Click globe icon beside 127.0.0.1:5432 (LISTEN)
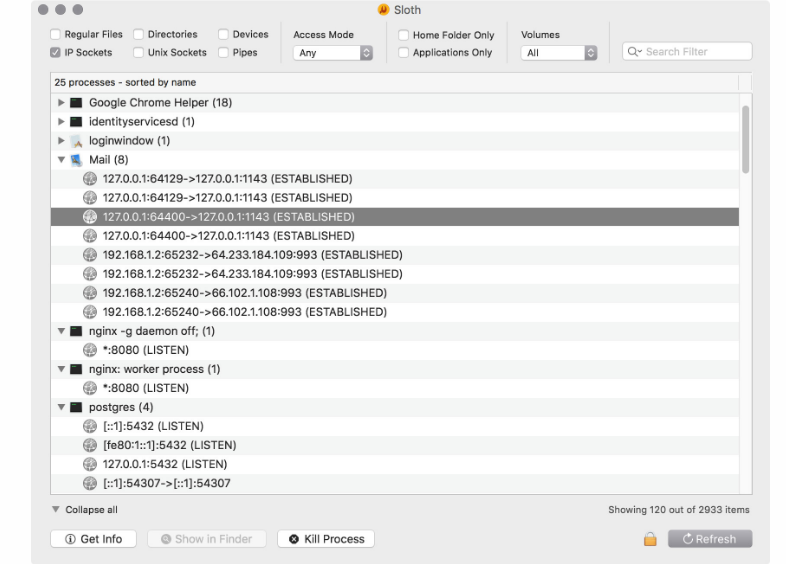 click(90, 464)
